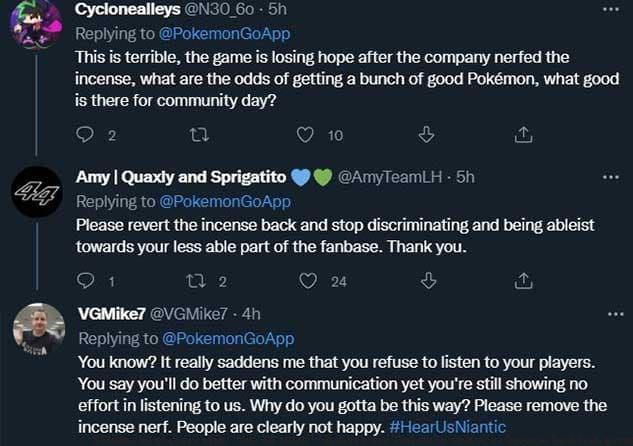Download Cyclonealleys' tweet via arrow icon
The width and height of the screenshot is (633, 446).
[x=424, y=135]
